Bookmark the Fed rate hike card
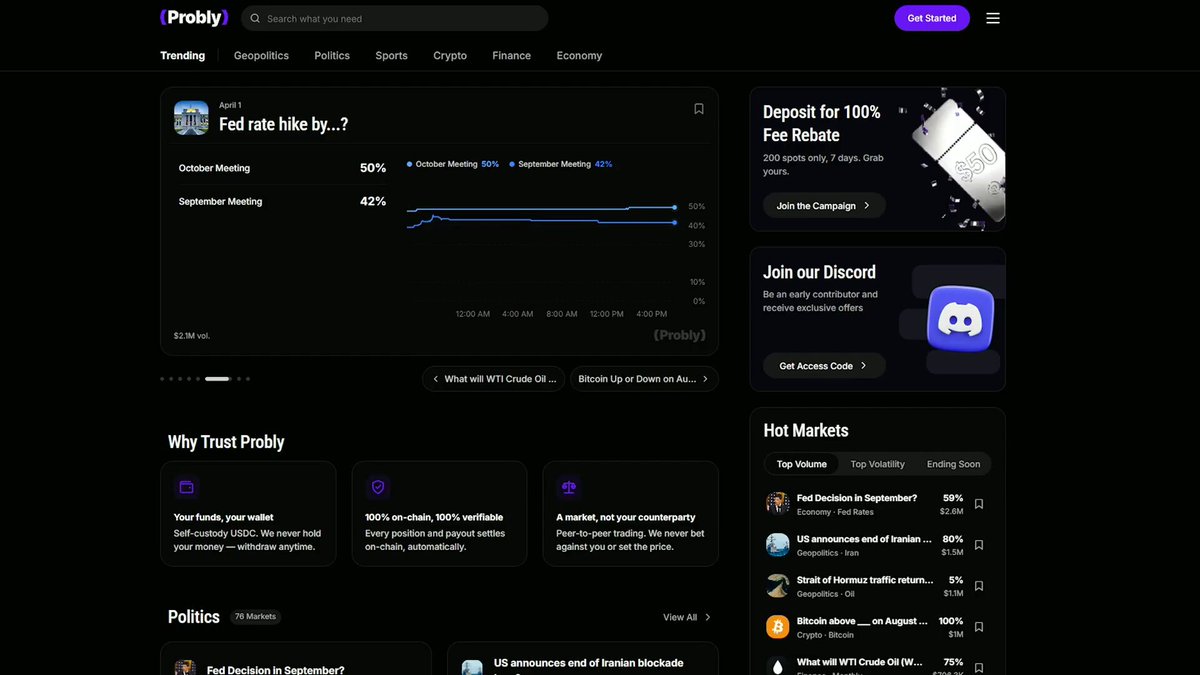The height and width of the screenshot is (675, 1200). pyautogui.click(x=699, y=109)
